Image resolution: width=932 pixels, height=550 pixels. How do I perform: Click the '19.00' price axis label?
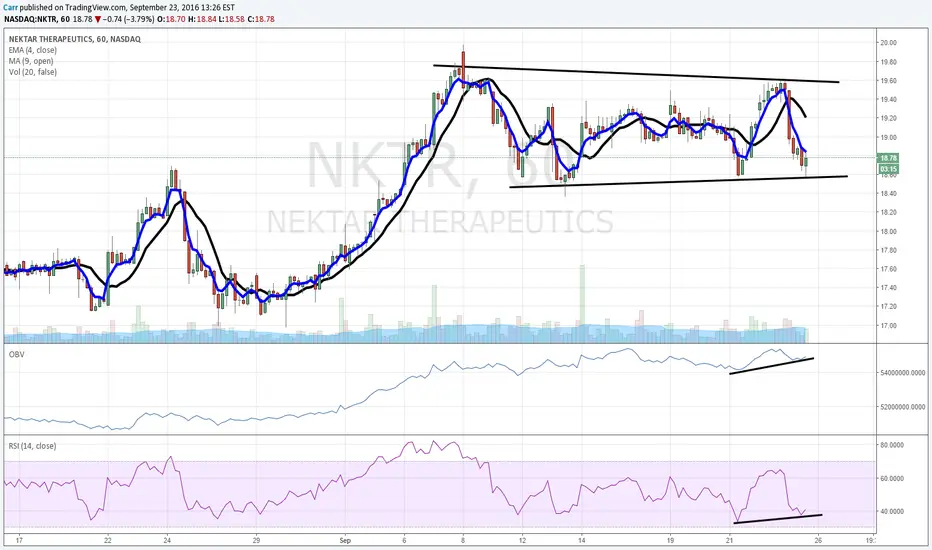(889, 137)
